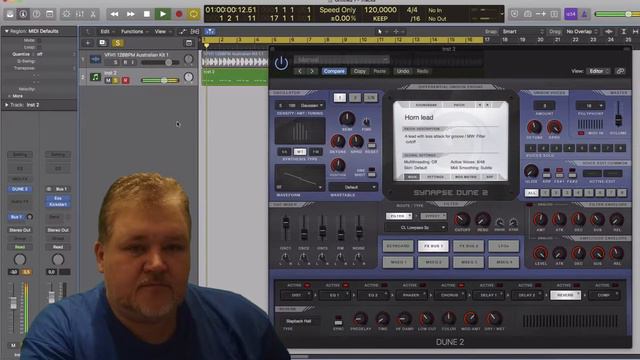Expand the Track Inst 2 disclosure triangle
This screenshot has width=640, height=360.
(7, 105)
